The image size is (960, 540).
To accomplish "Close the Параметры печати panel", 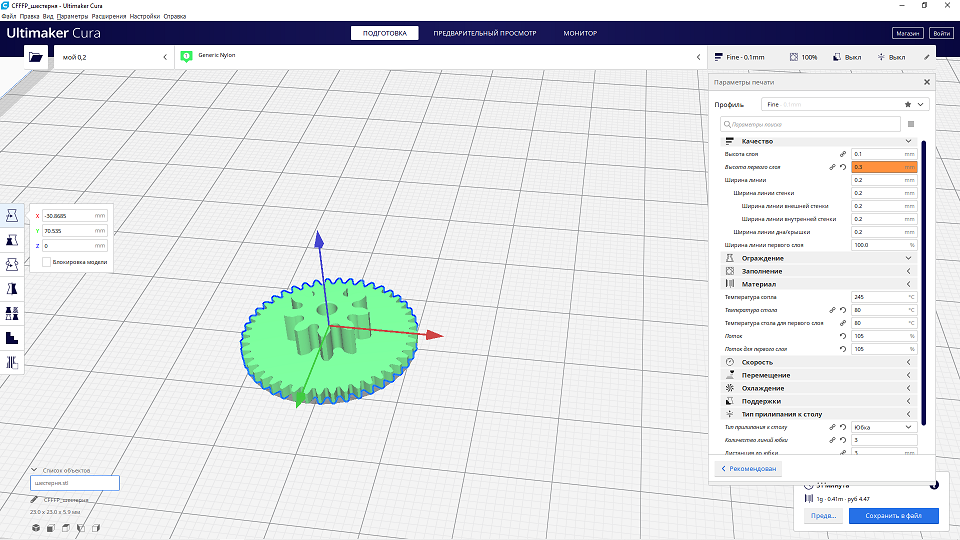I will click(x=926, y=83).
